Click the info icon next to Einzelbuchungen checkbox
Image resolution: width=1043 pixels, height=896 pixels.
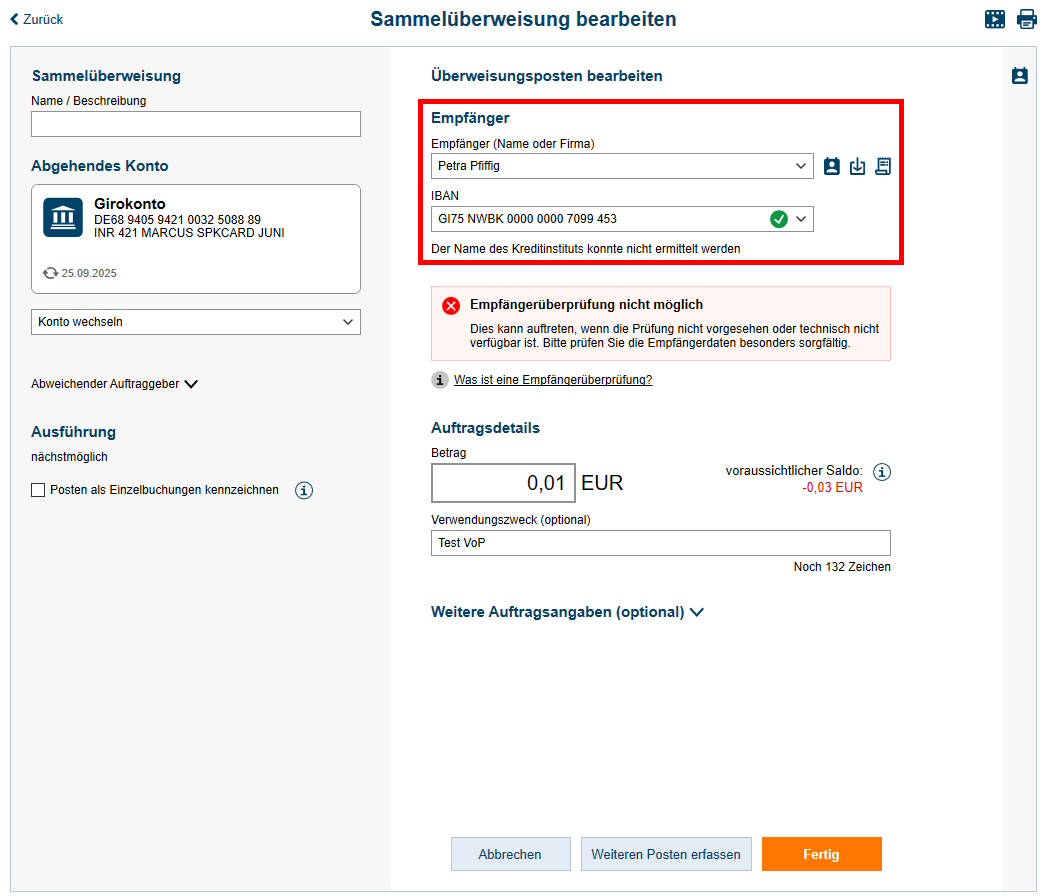tap(304, 490)
